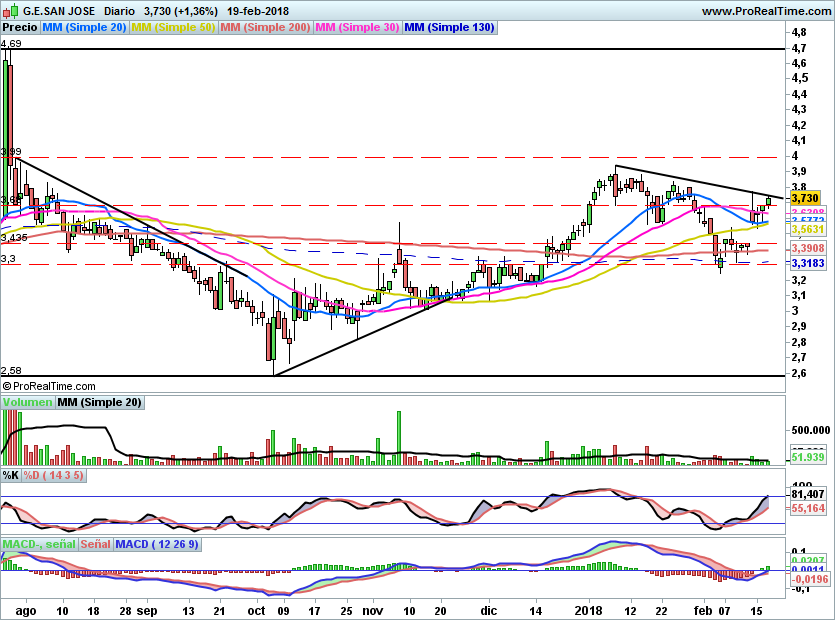Screen dimensions: 835x620
Task: Click the 81,407 stochastic value tag
Action: click(x=807, y=494)
